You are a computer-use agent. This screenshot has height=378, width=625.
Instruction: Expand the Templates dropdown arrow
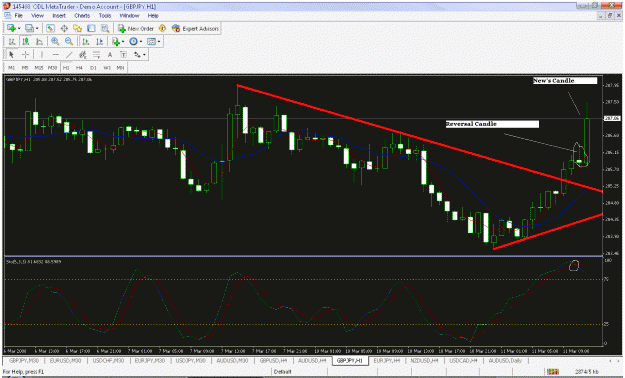(159, 41)
